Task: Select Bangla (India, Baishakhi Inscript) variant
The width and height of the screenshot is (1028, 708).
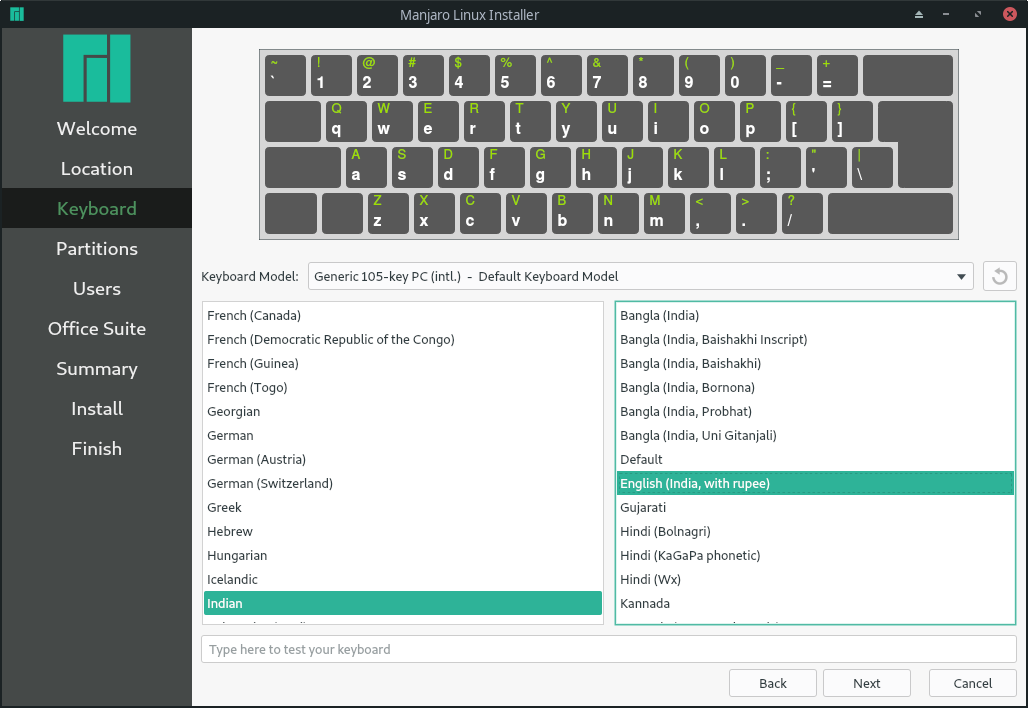Action: (815, 340)
